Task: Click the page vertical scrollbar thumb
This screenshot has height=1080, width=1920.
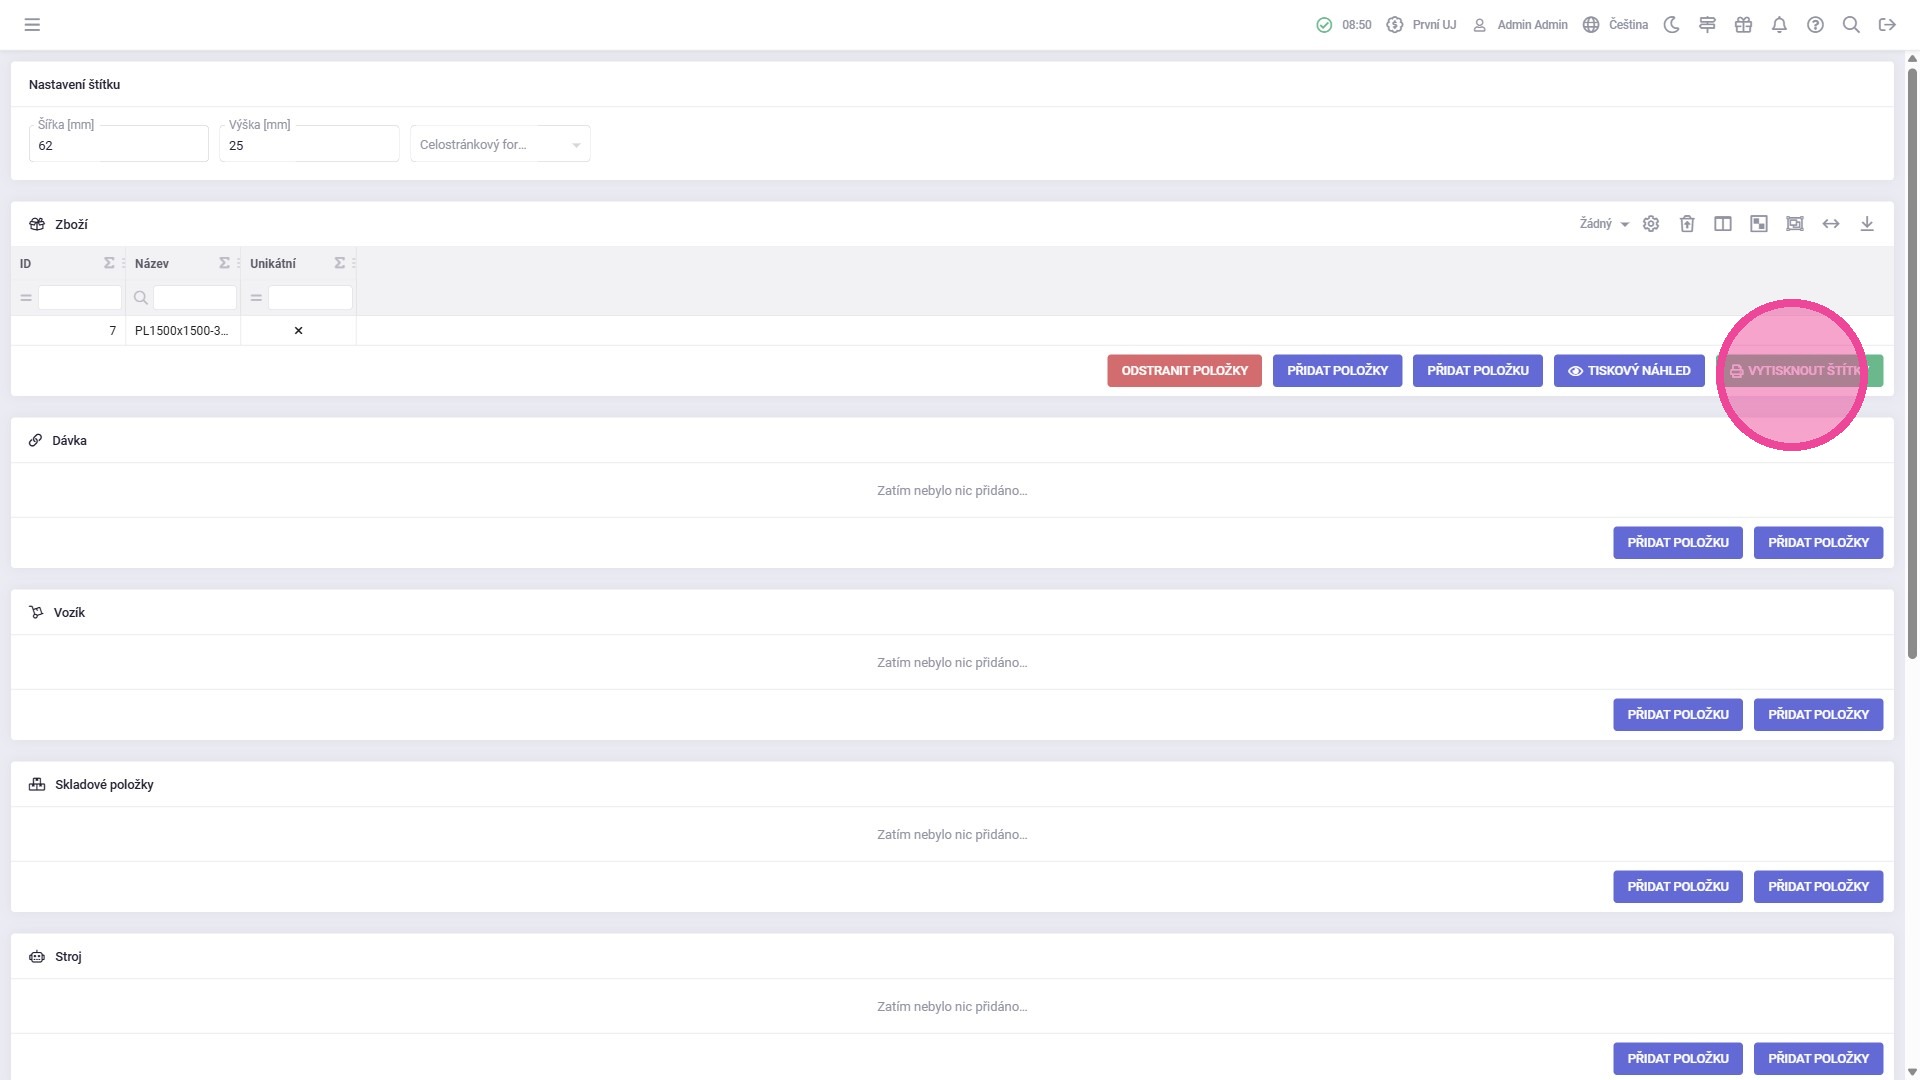Action: point(1912,360)
